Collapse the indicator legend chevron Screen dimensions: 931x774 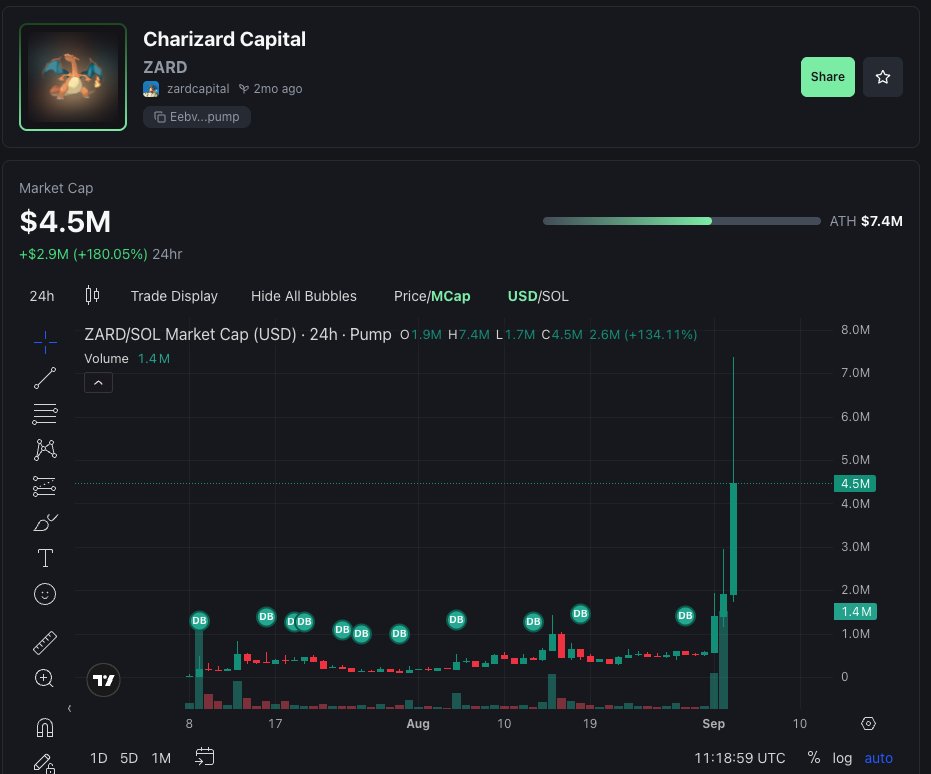99,383
